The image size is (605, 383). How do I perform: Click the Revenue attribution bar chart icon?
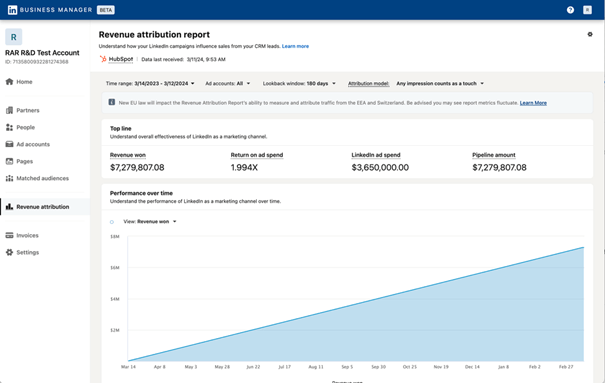pos(9,207)
